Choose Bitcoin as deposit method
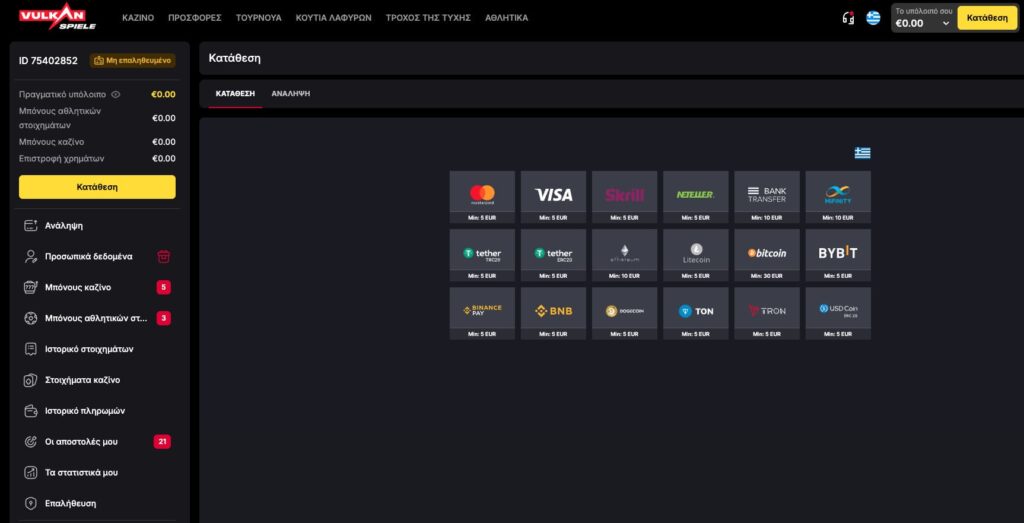The width and height of the screenshot is (1024, 523). (766, 253)
